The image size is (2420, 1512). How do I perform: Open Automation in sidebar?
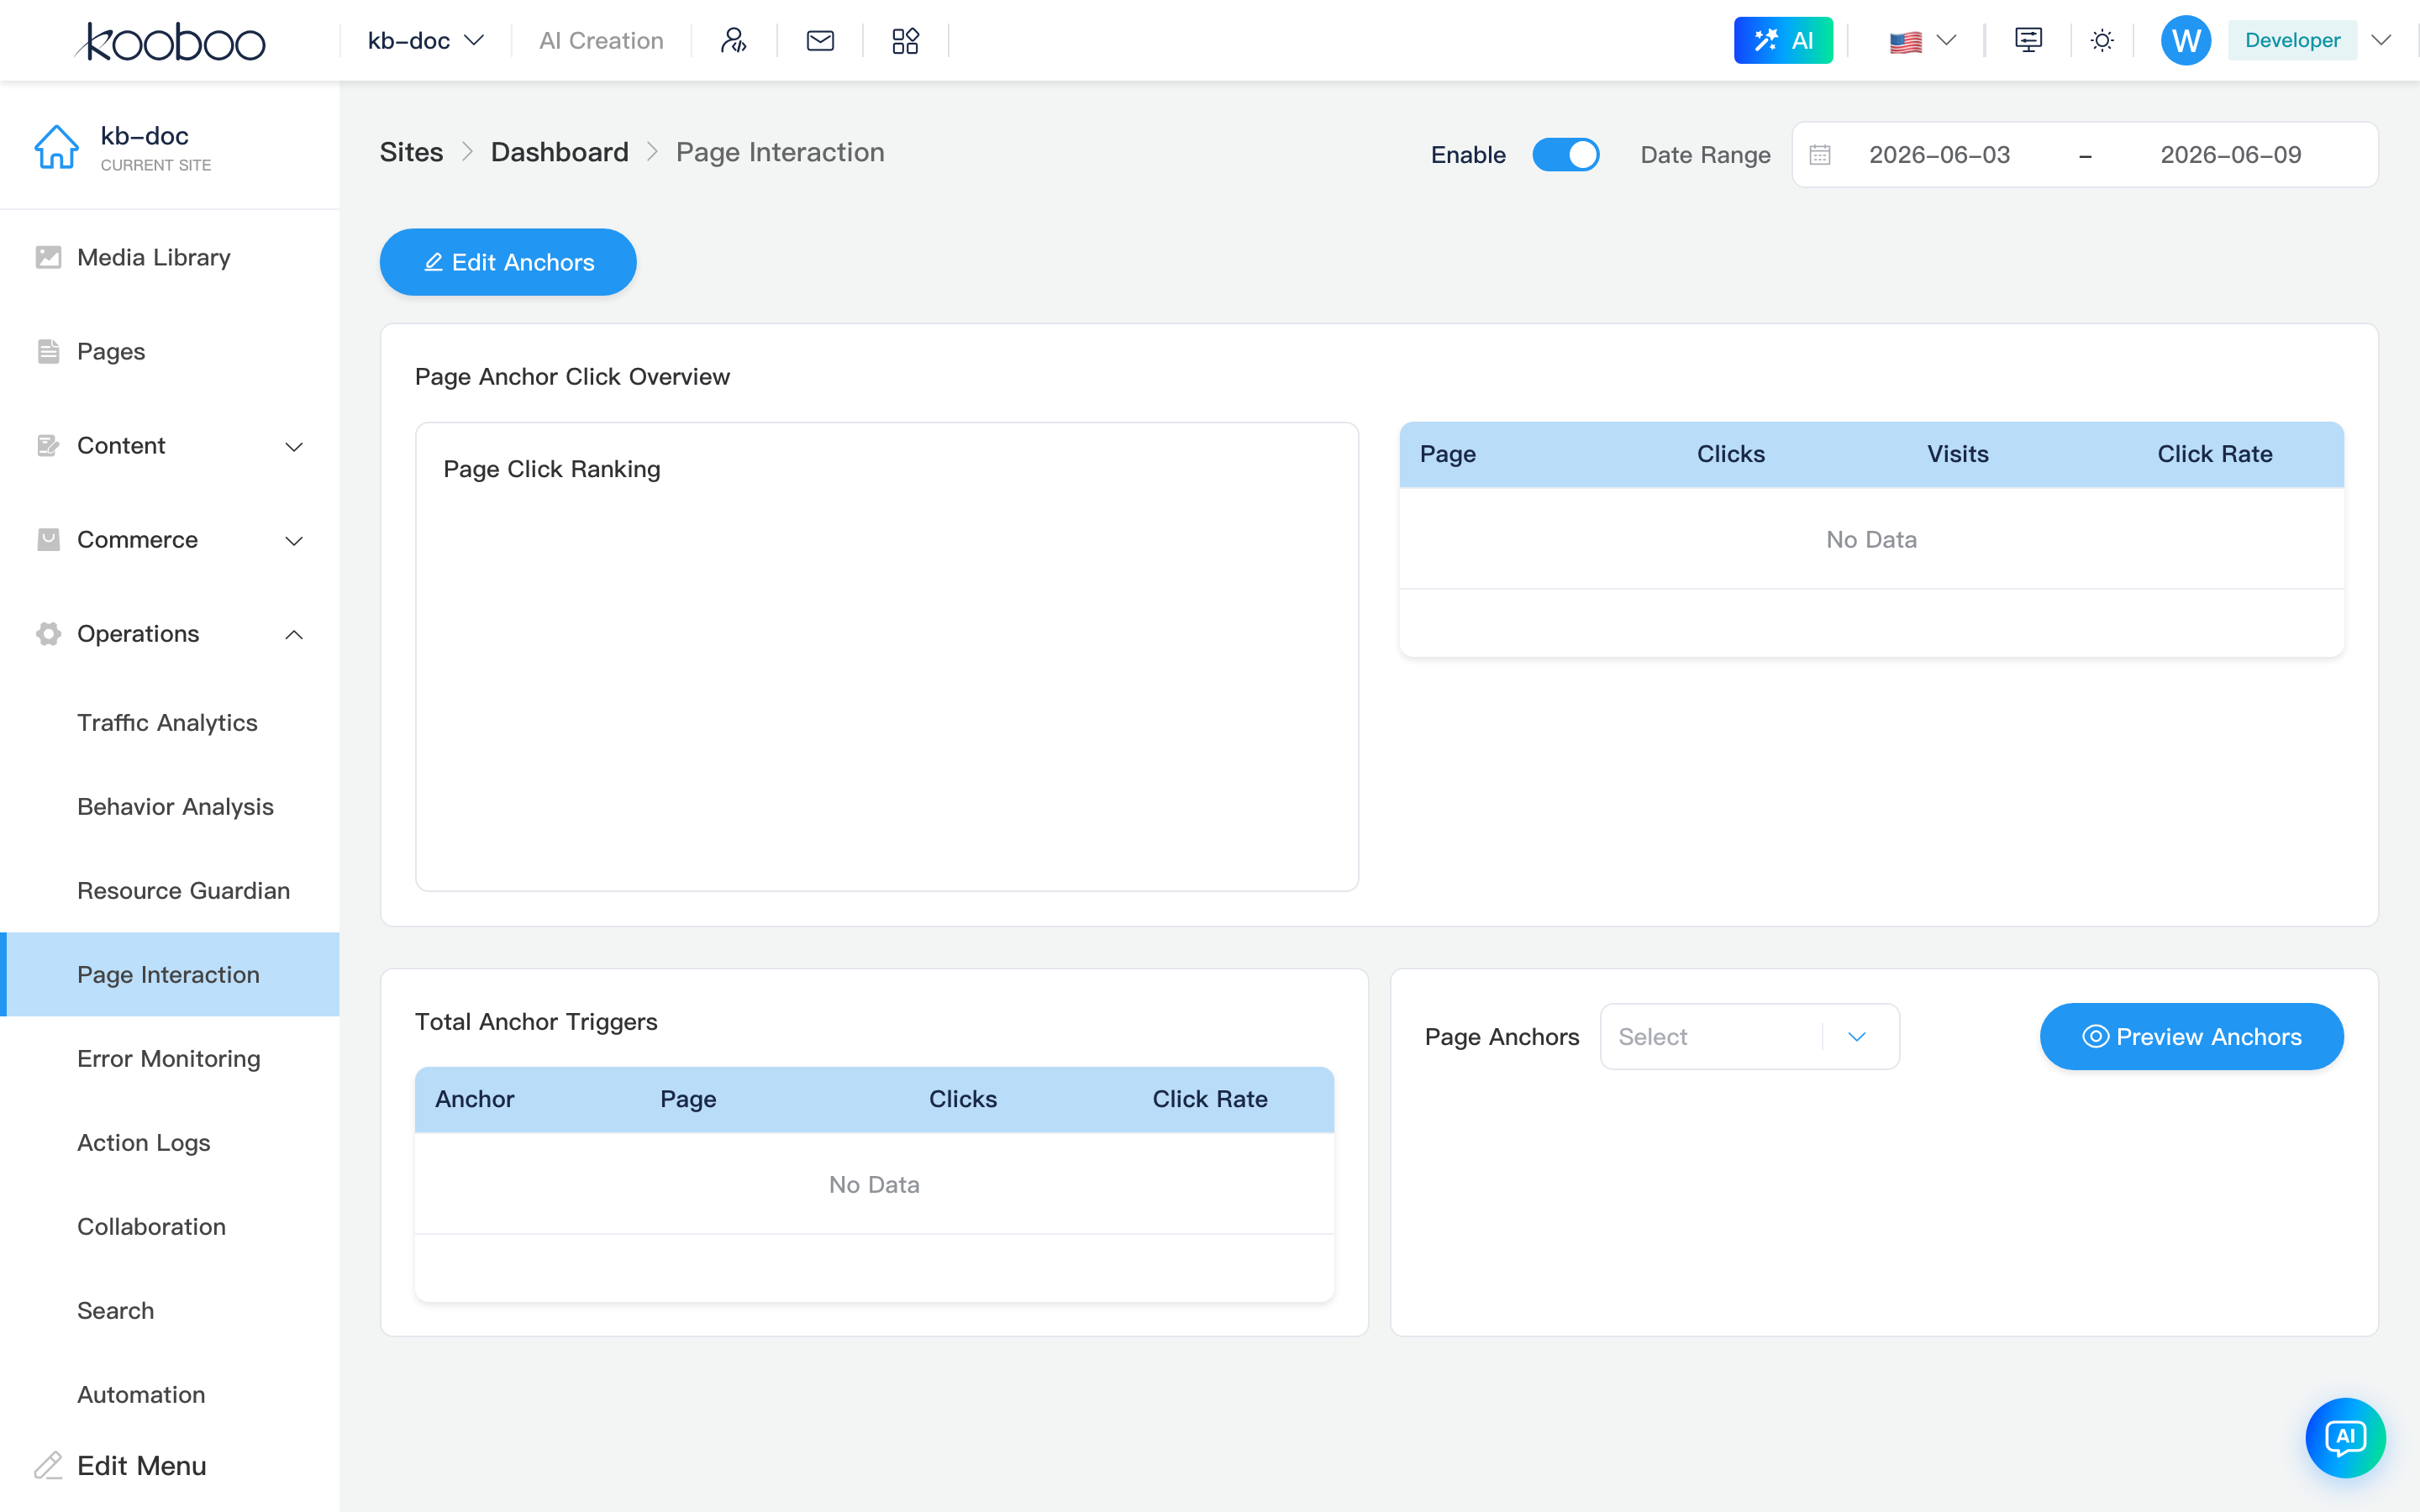coord(141,1394)
